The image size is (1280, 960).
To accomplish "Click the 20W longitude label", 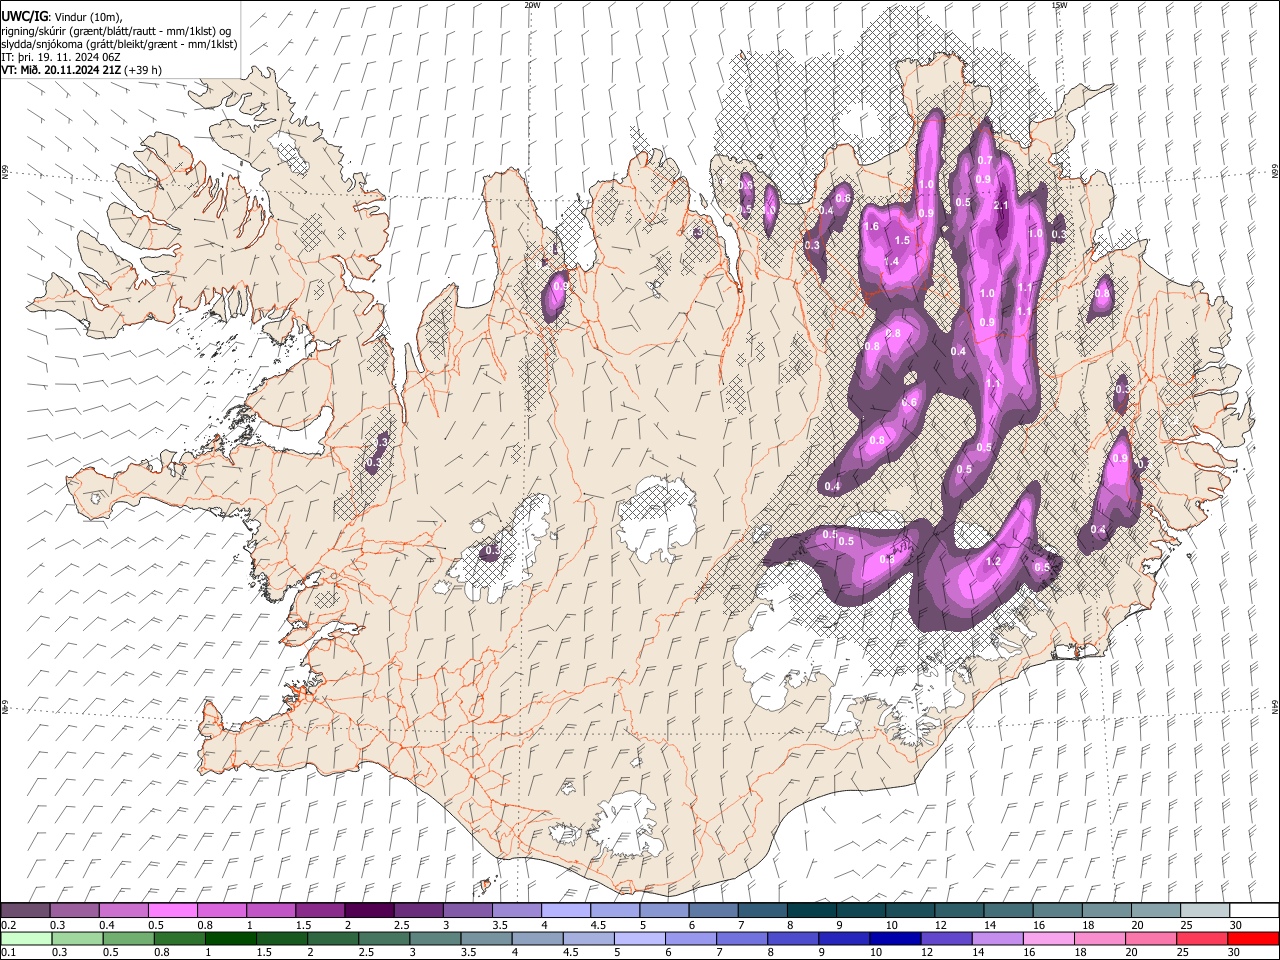I will click(532, 5).
